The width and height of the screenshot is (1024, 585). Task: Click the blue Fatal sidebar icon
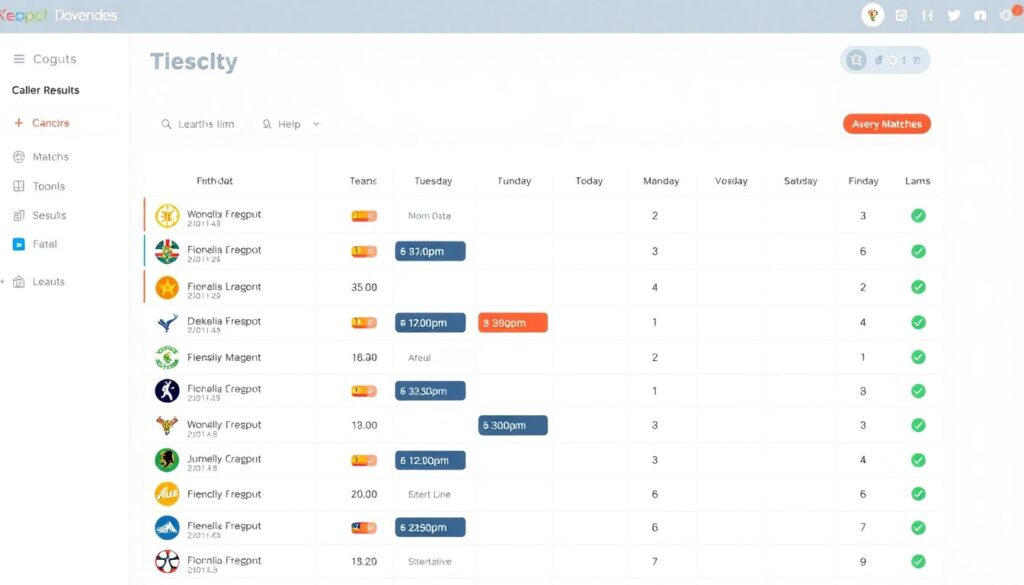point(19,244)
